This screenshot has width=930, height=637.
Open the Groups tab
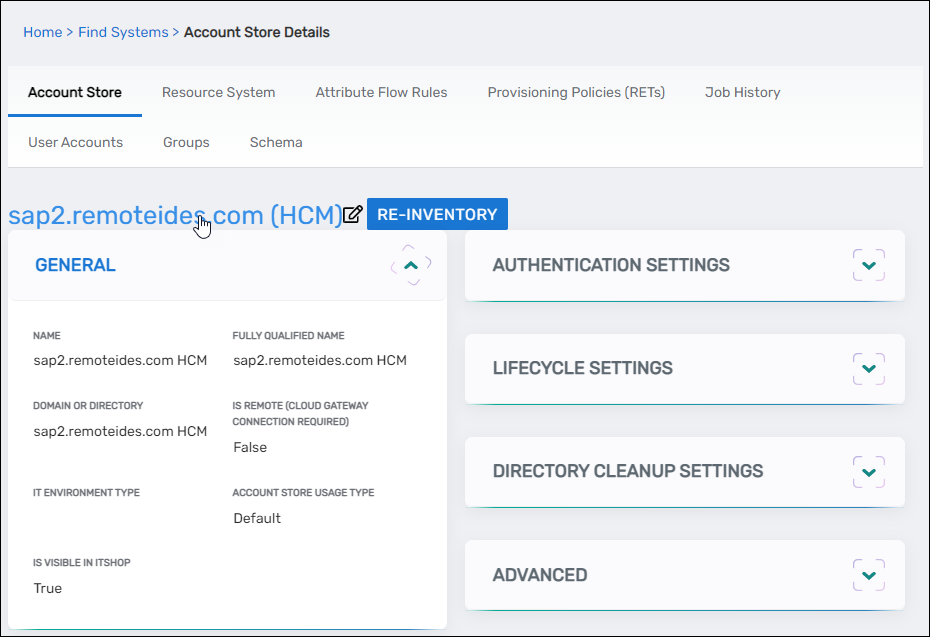point(186,142)
